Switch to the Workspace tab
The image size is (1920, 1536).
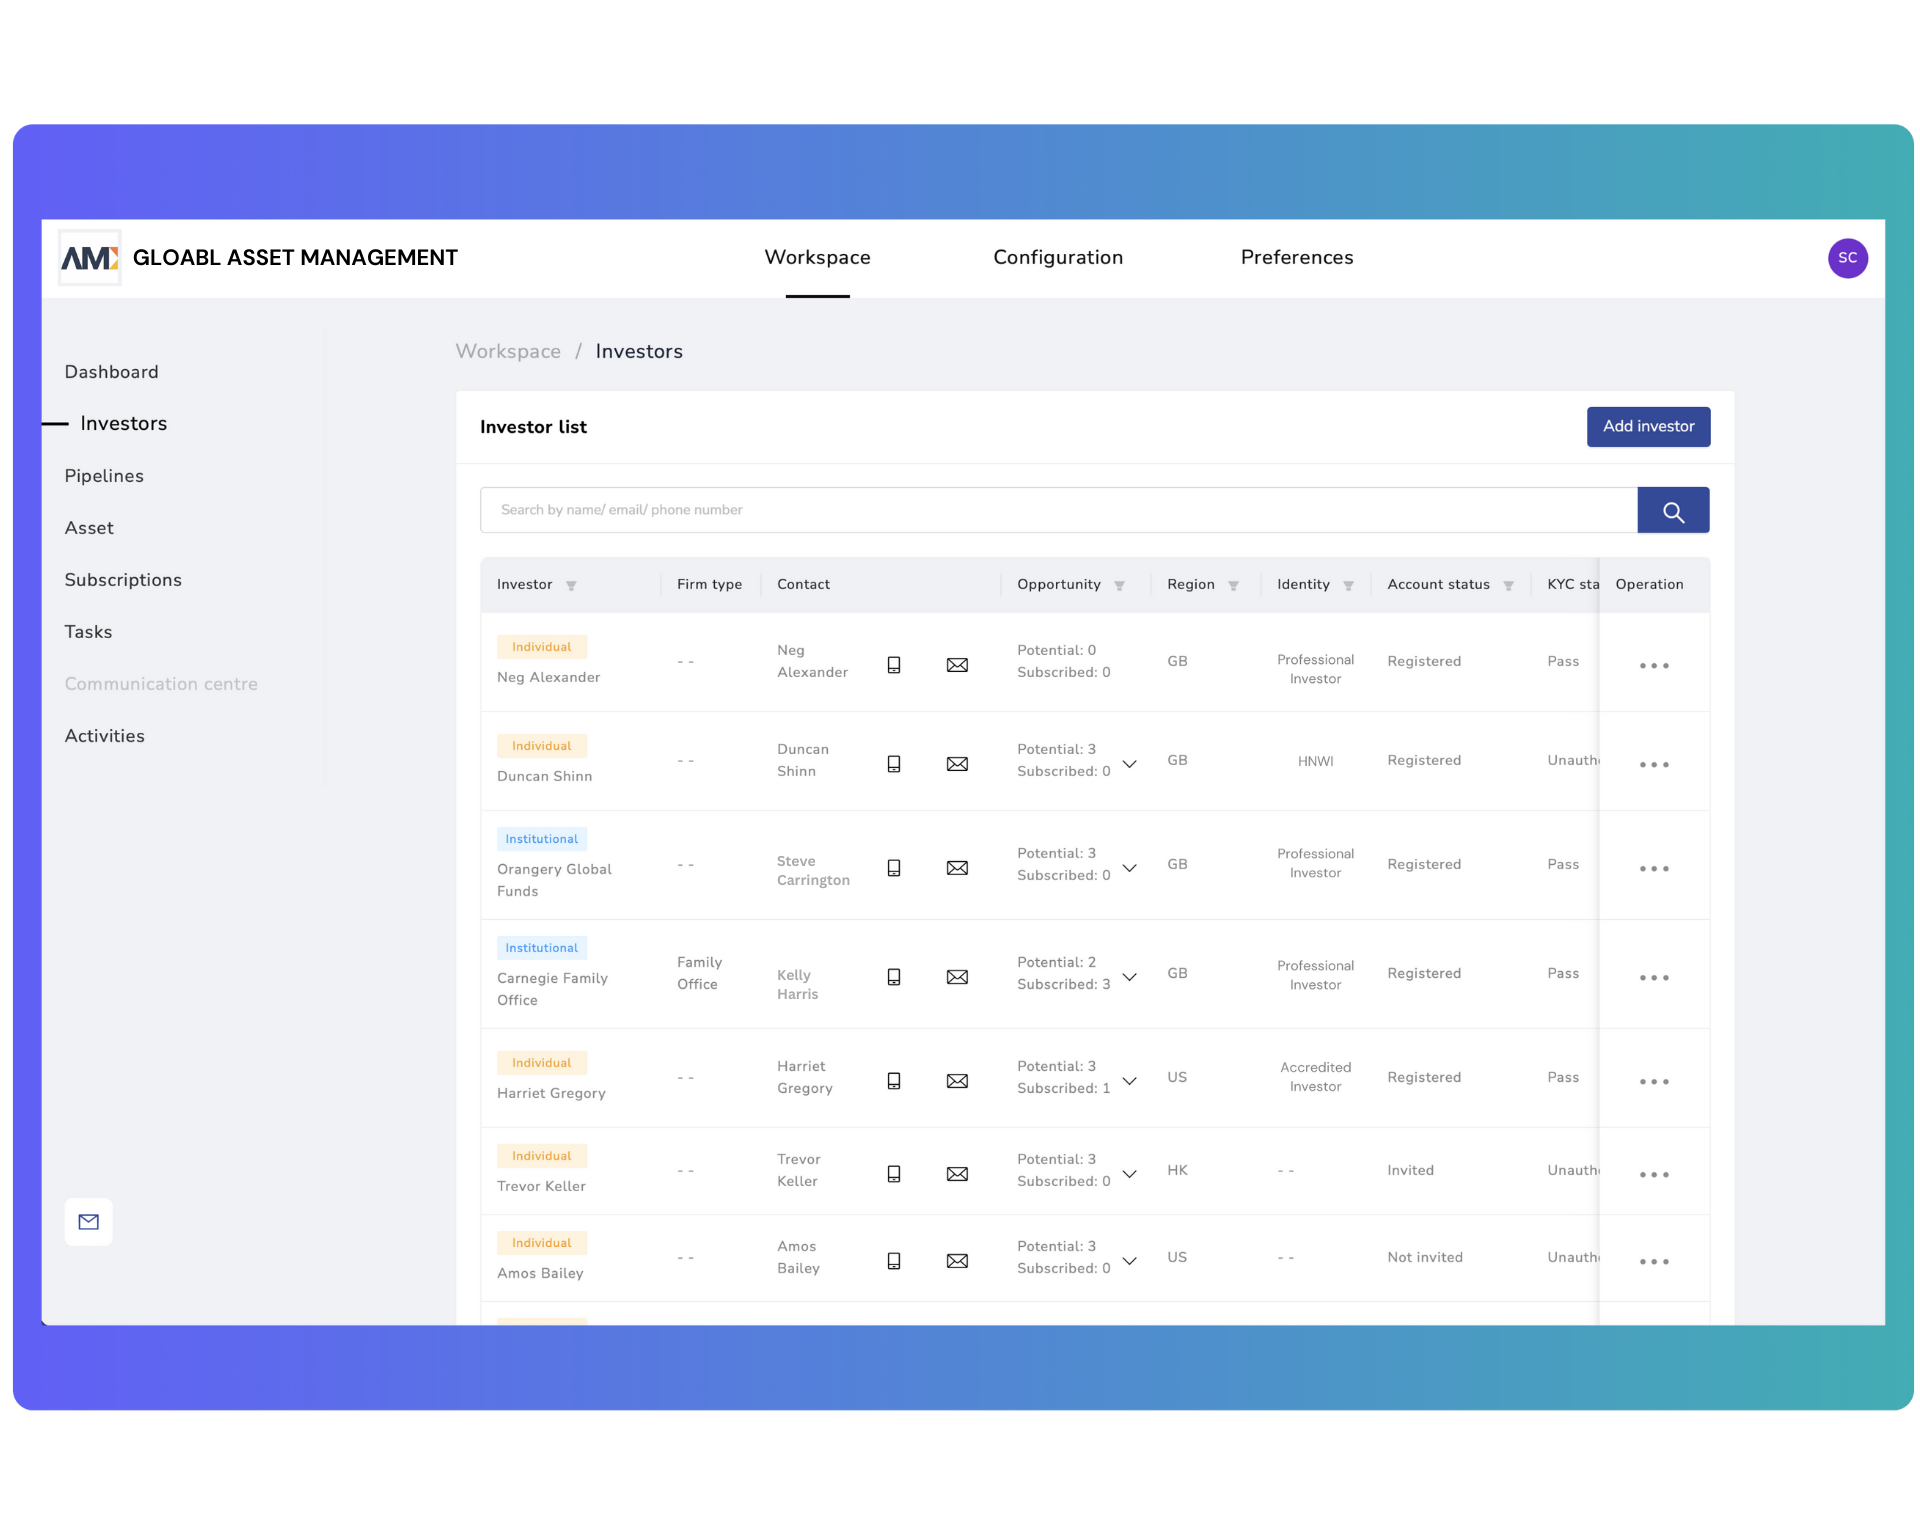pos(817,258)
